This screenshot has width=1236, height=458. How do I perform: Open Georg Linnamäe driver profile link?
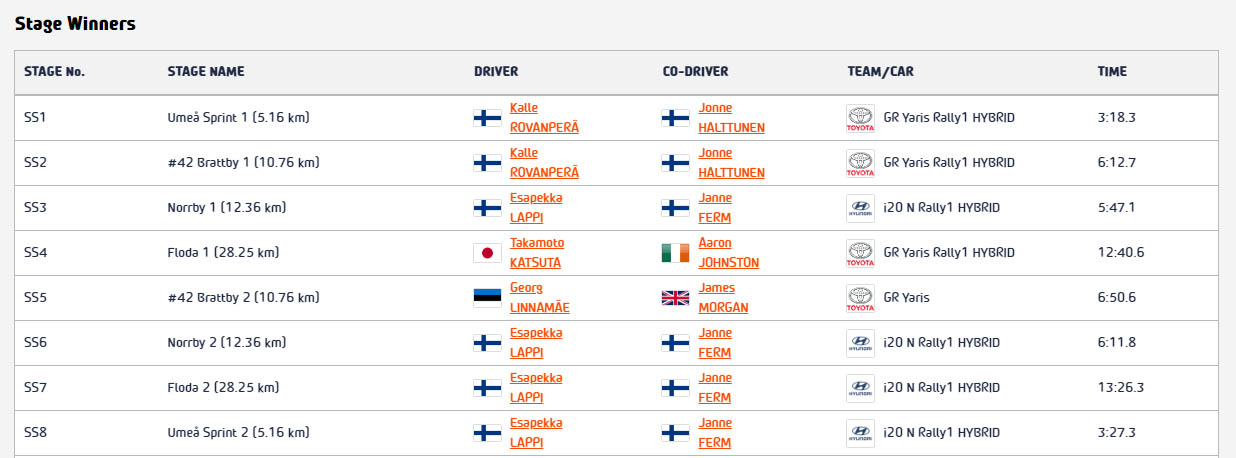pyautogui.click(x=539, y=298)
